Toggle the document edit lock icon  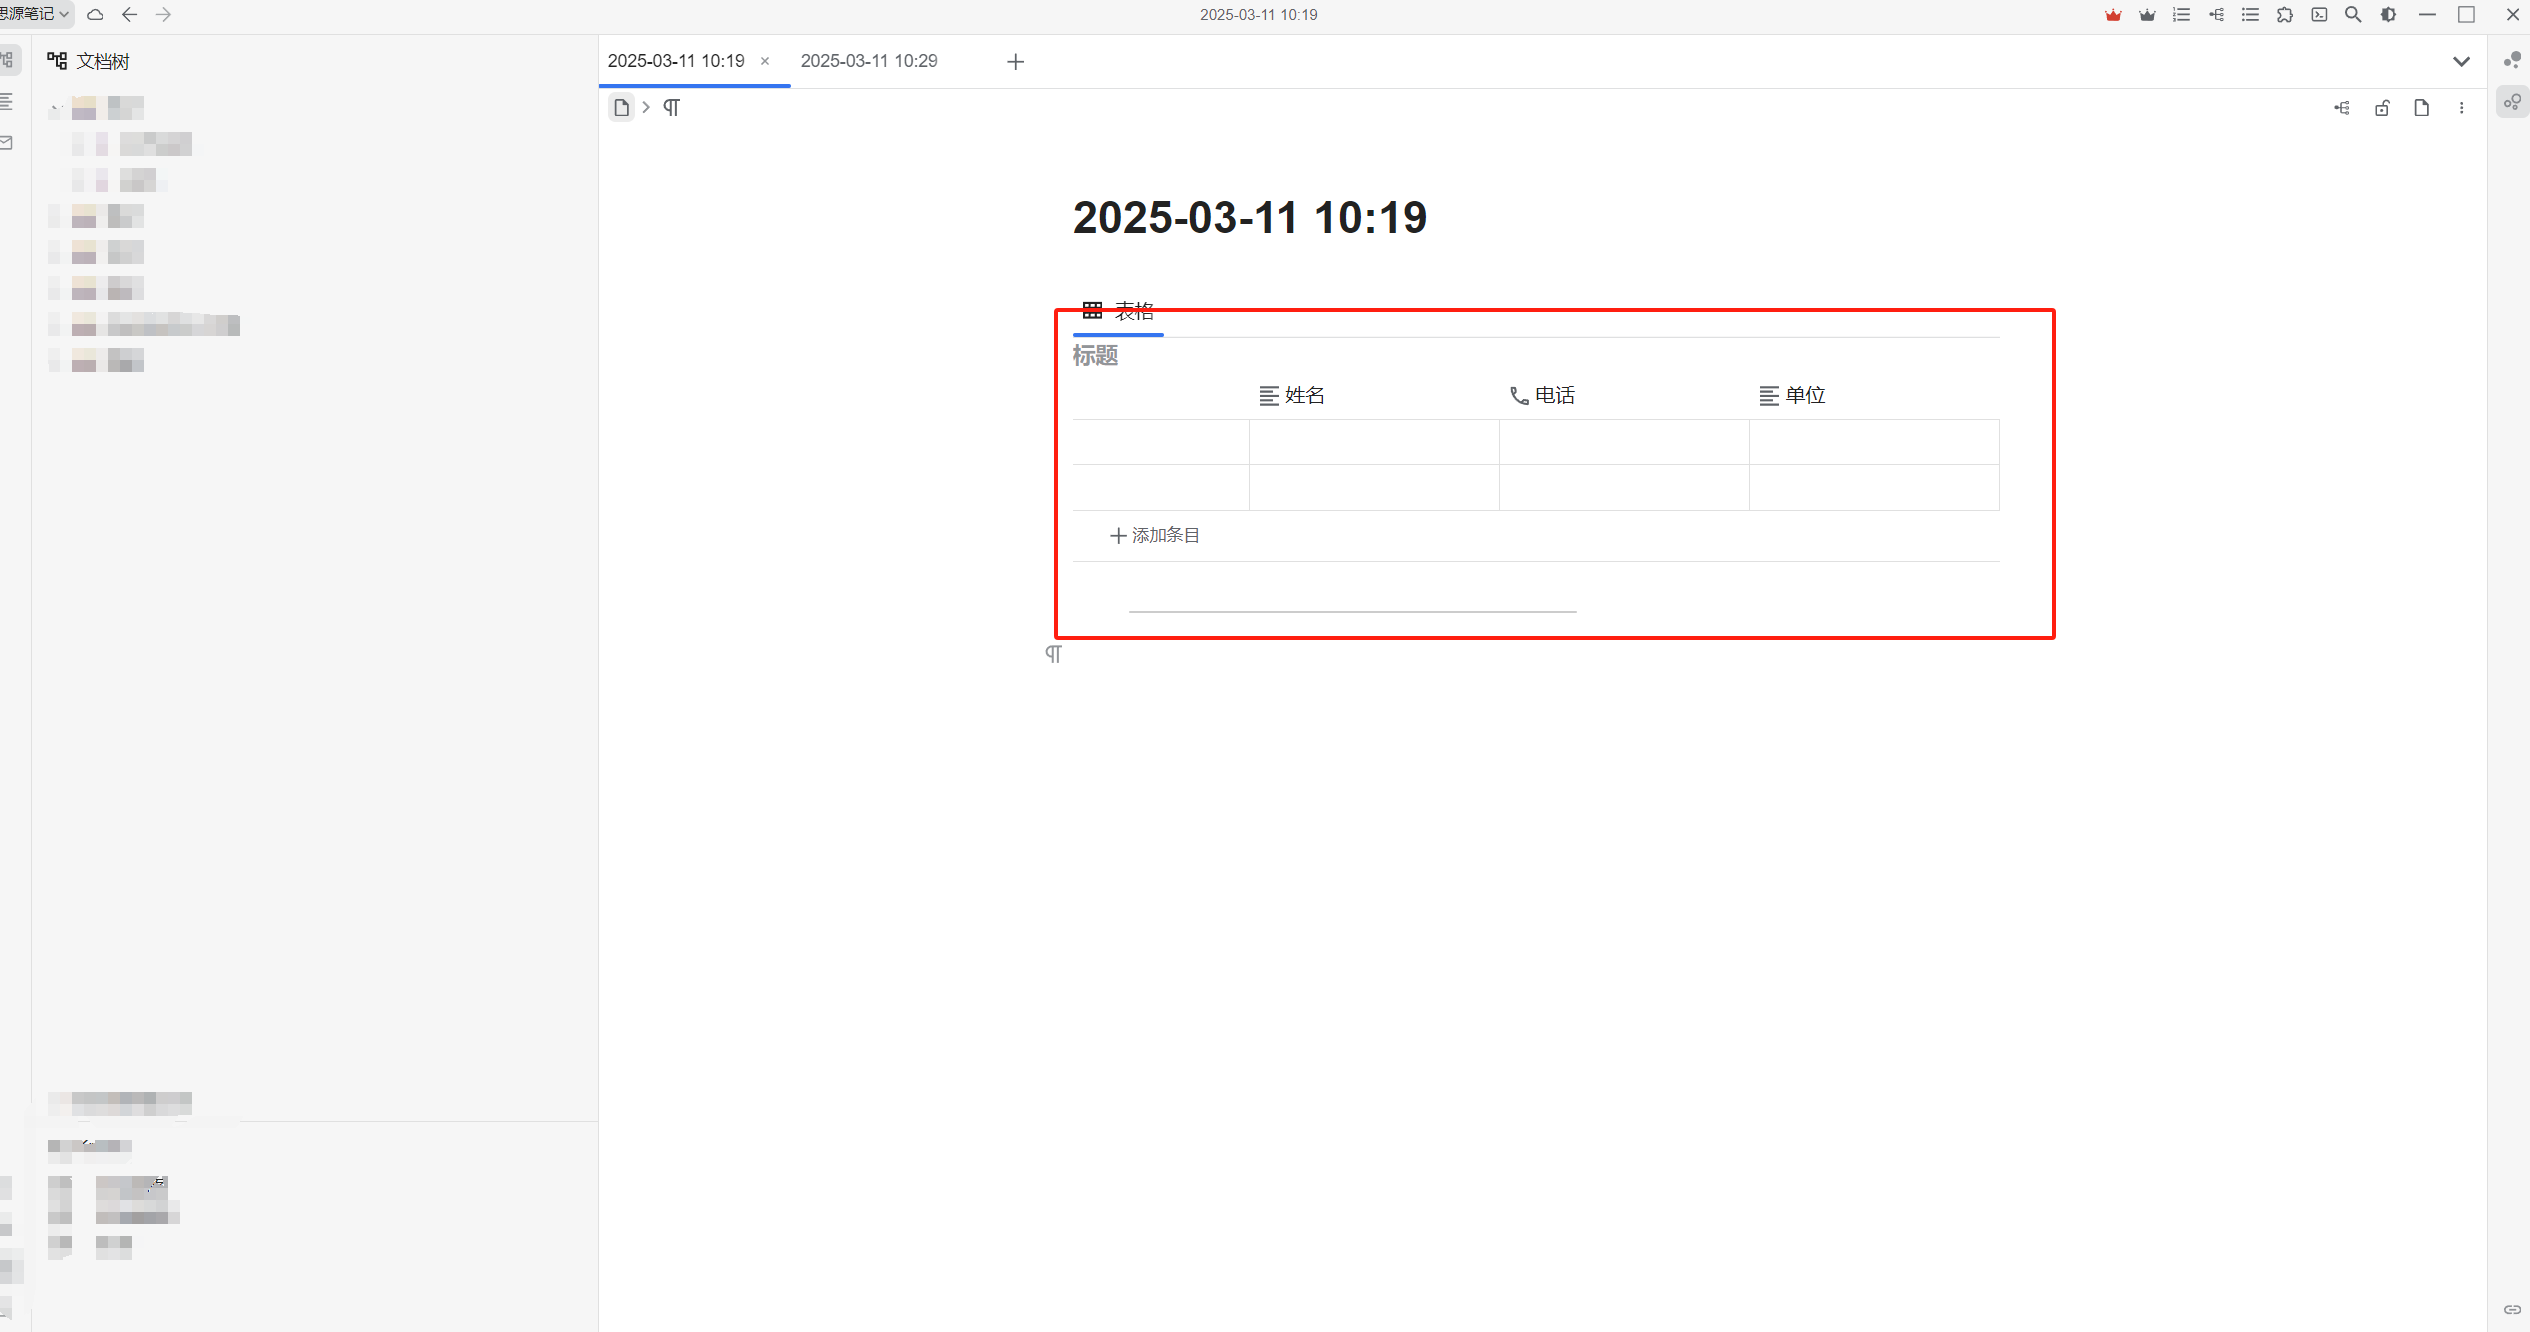(x=2382, y=108)
